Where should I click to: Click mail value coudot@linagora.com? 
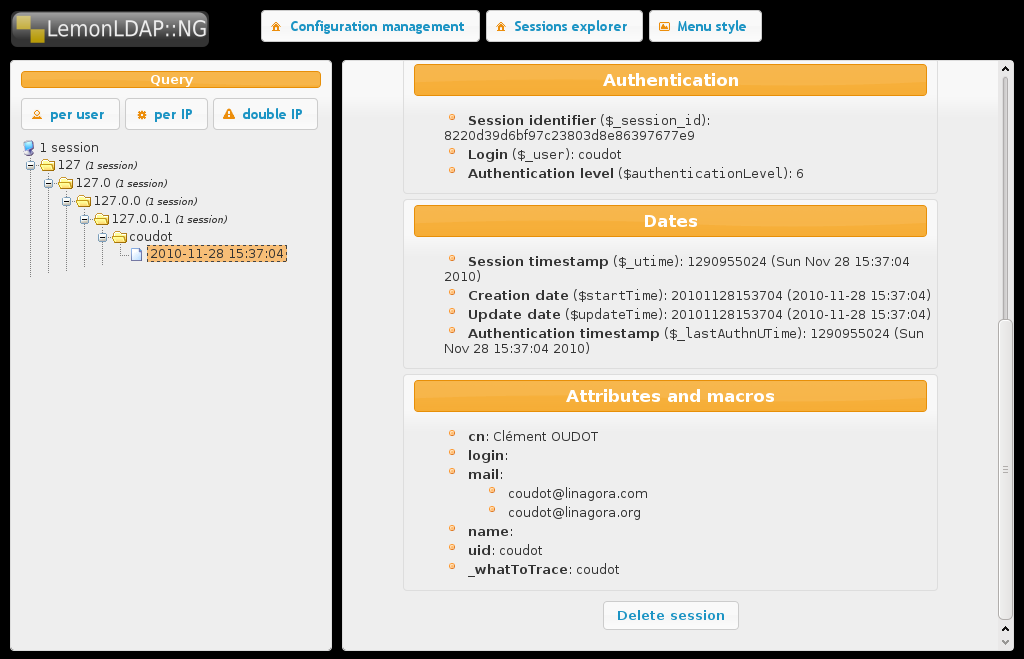pyautogui.click(x=578, y=494)
